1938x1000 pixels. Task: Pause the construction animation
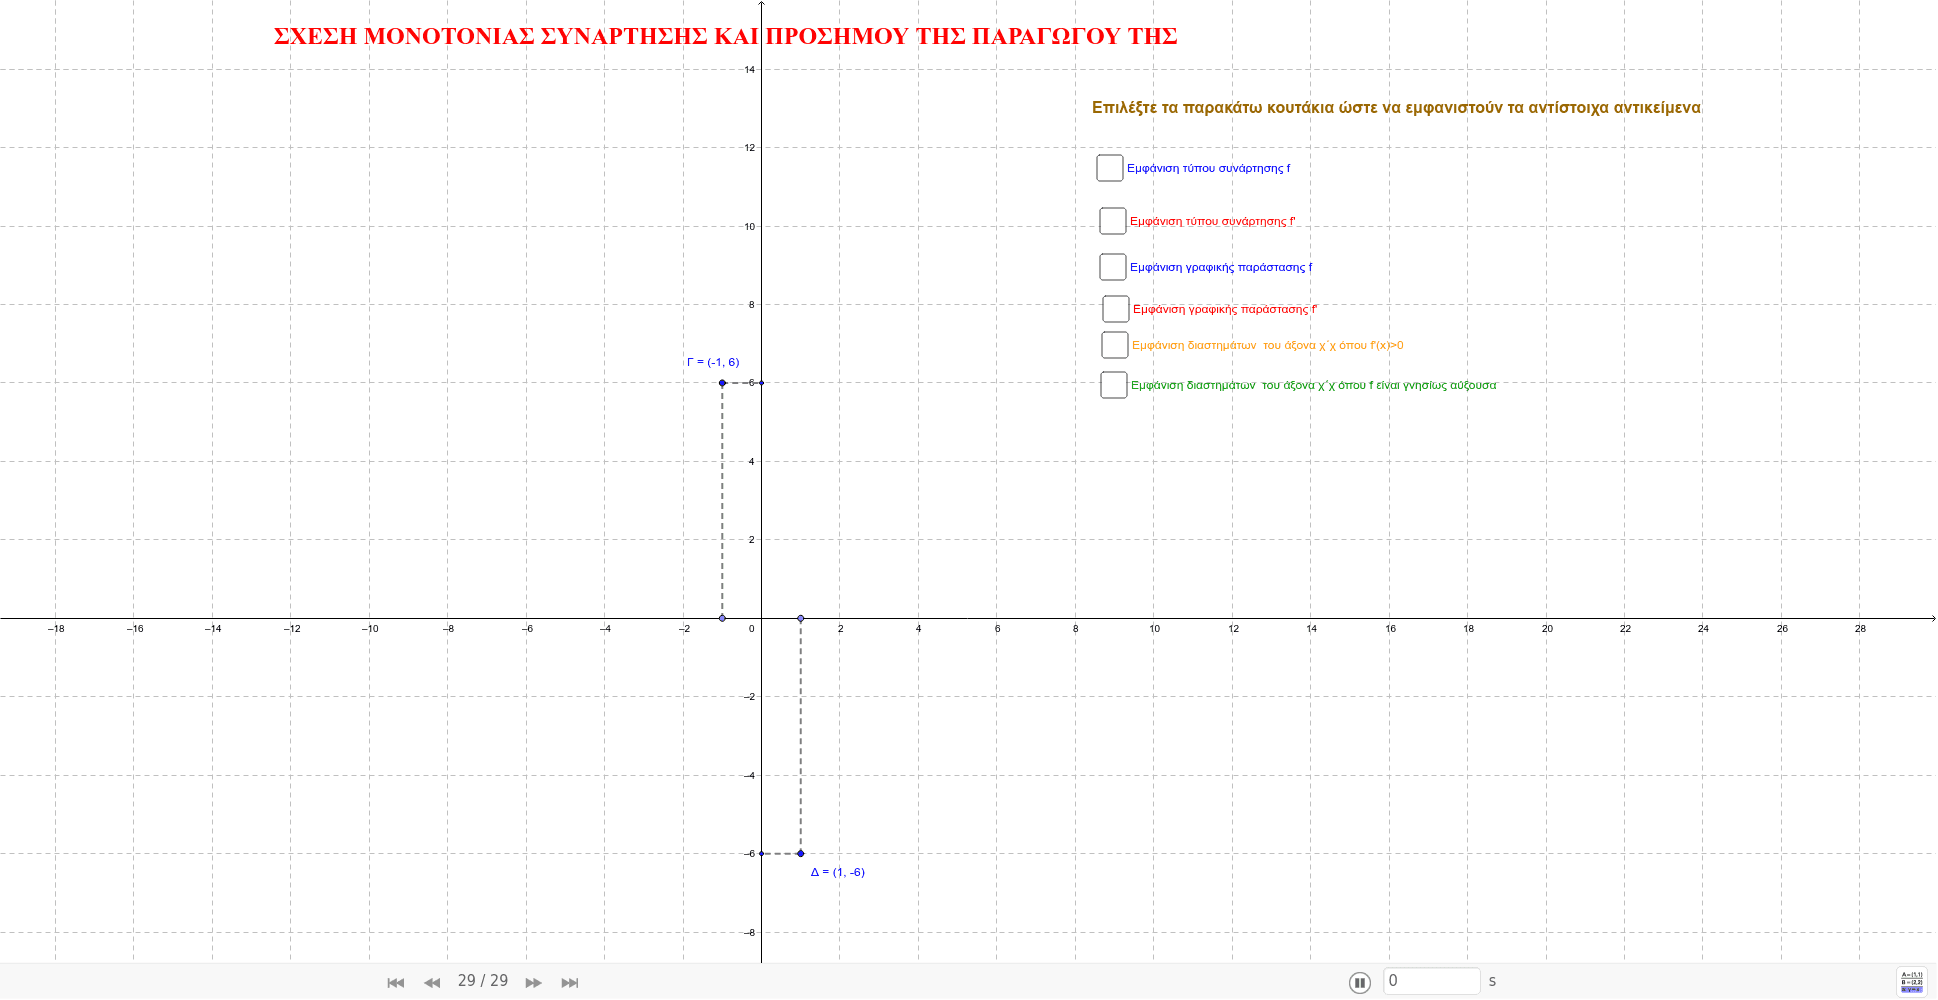tap(1360, 983)
